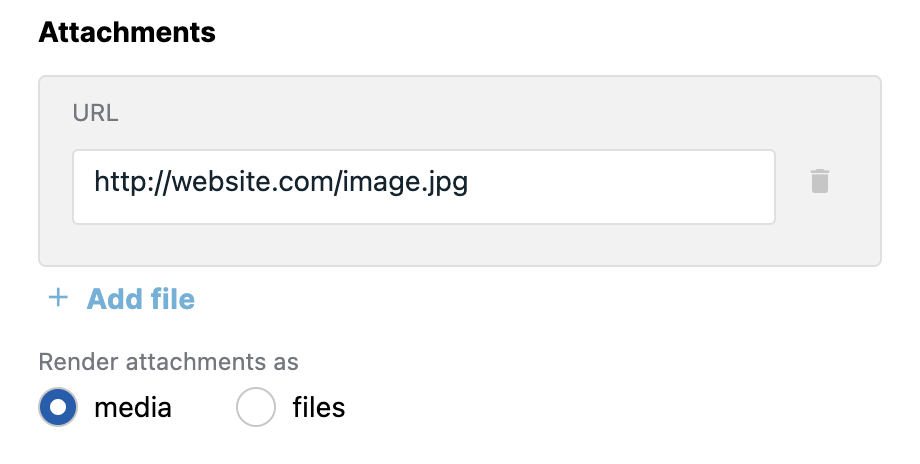
Task: Add another attachment via the plus sign
Action: [x=58, y=297]
